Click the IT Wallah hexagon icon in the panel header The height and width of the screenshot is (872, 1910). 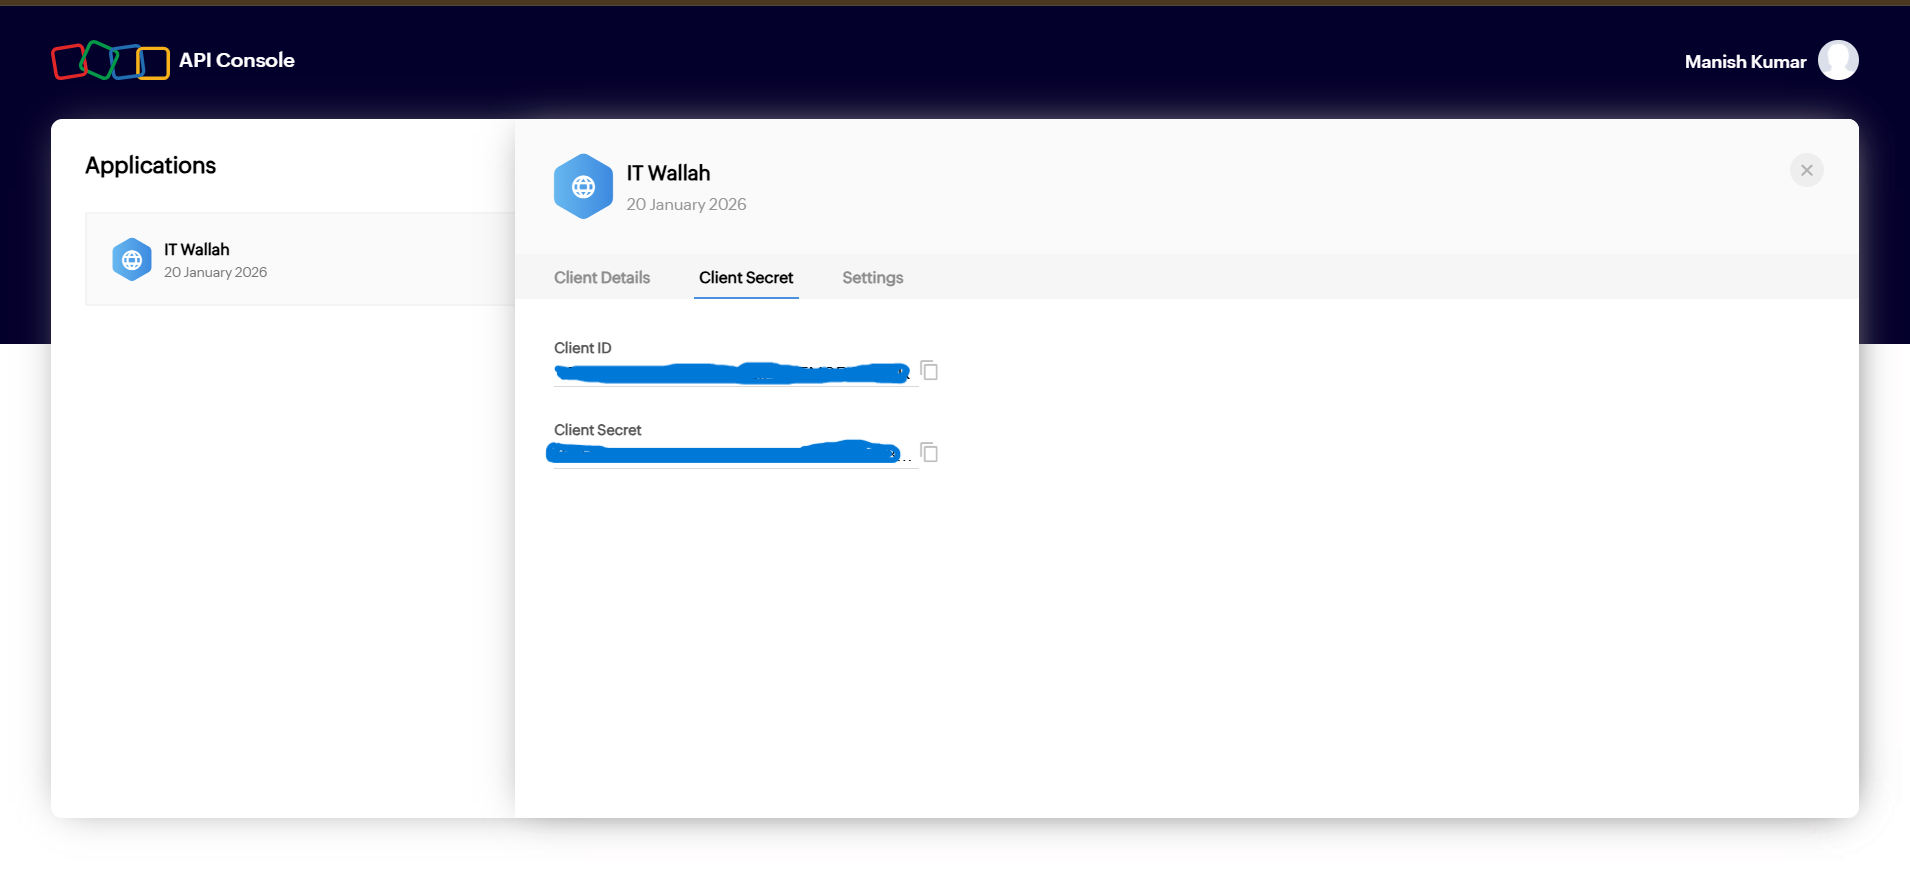point(583,187)
